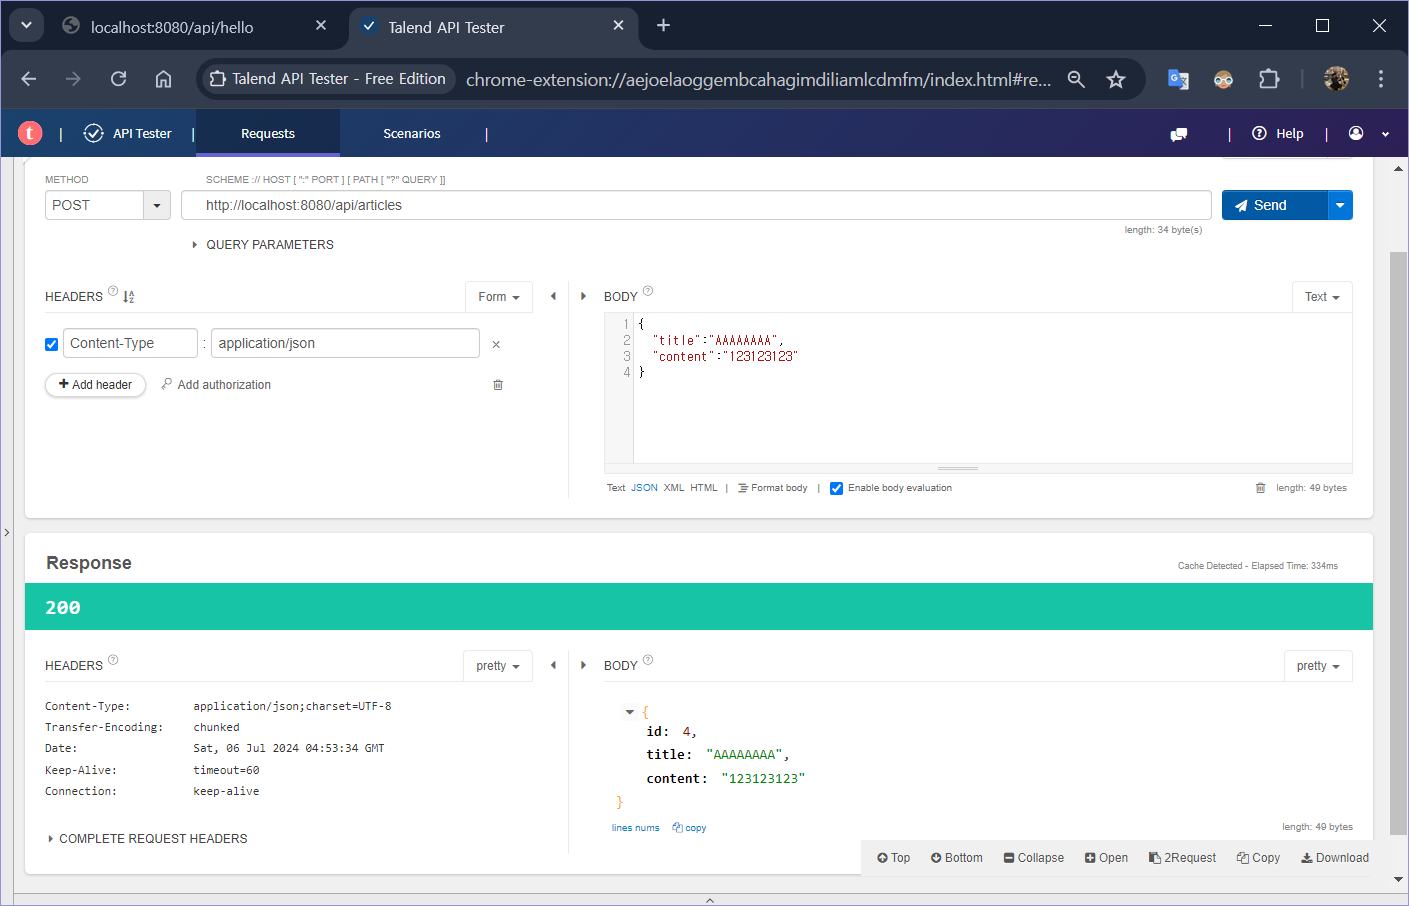Click the vertical page scrollbar
This screenshot has height=906, width=1409.
(x=1398, y=544)
